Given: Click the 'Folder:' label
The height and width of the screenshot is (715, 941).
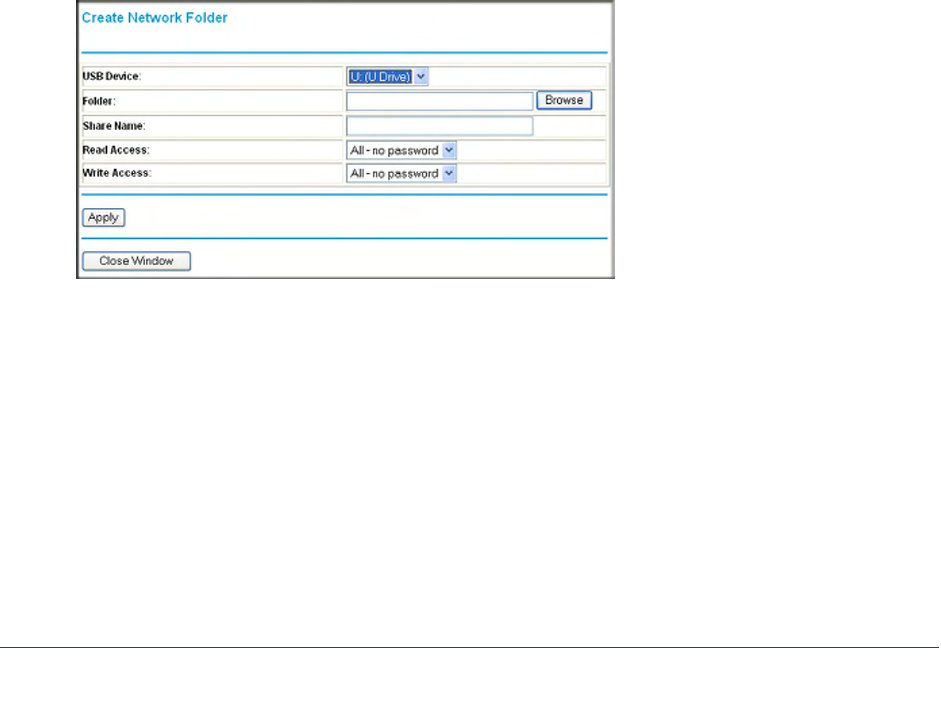Looking at the screenshot, I should [99, 101].
